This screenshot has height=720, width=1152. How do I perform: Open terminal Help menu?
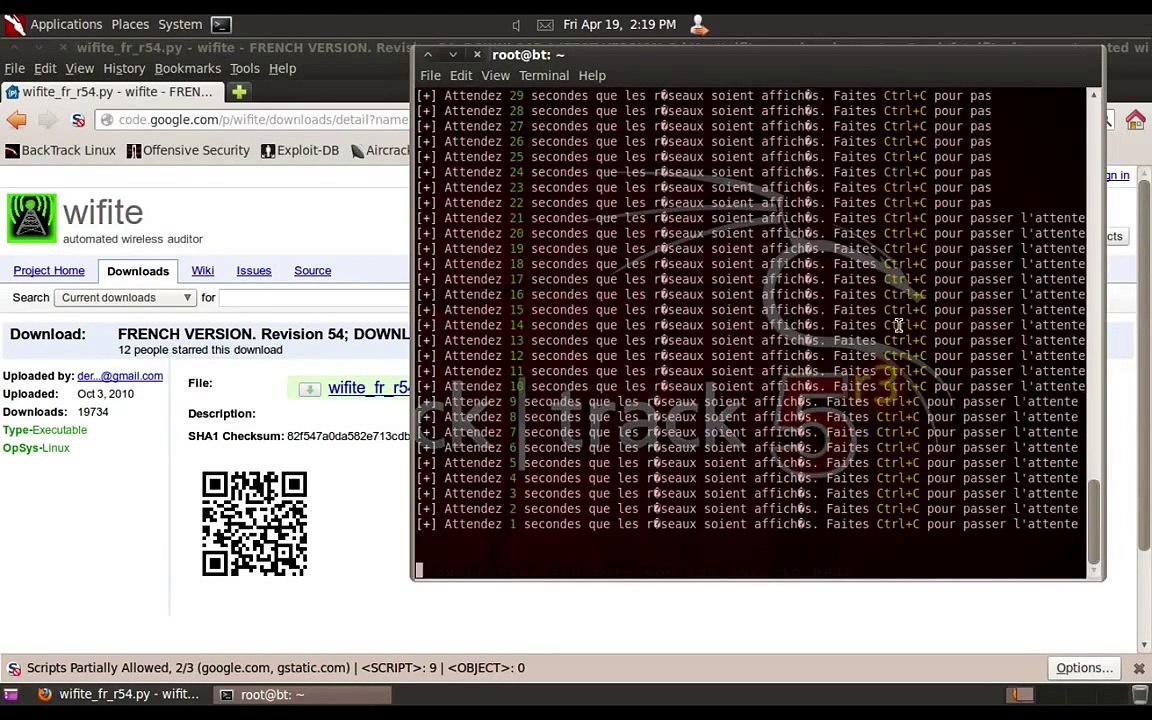pos(591,76)
